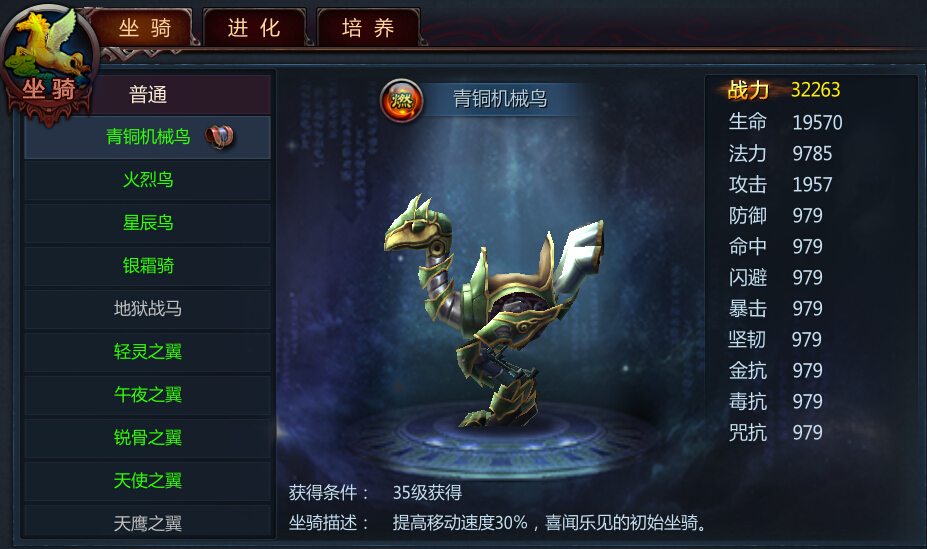Pick 天使之翼 from the list

click(148, 480)
